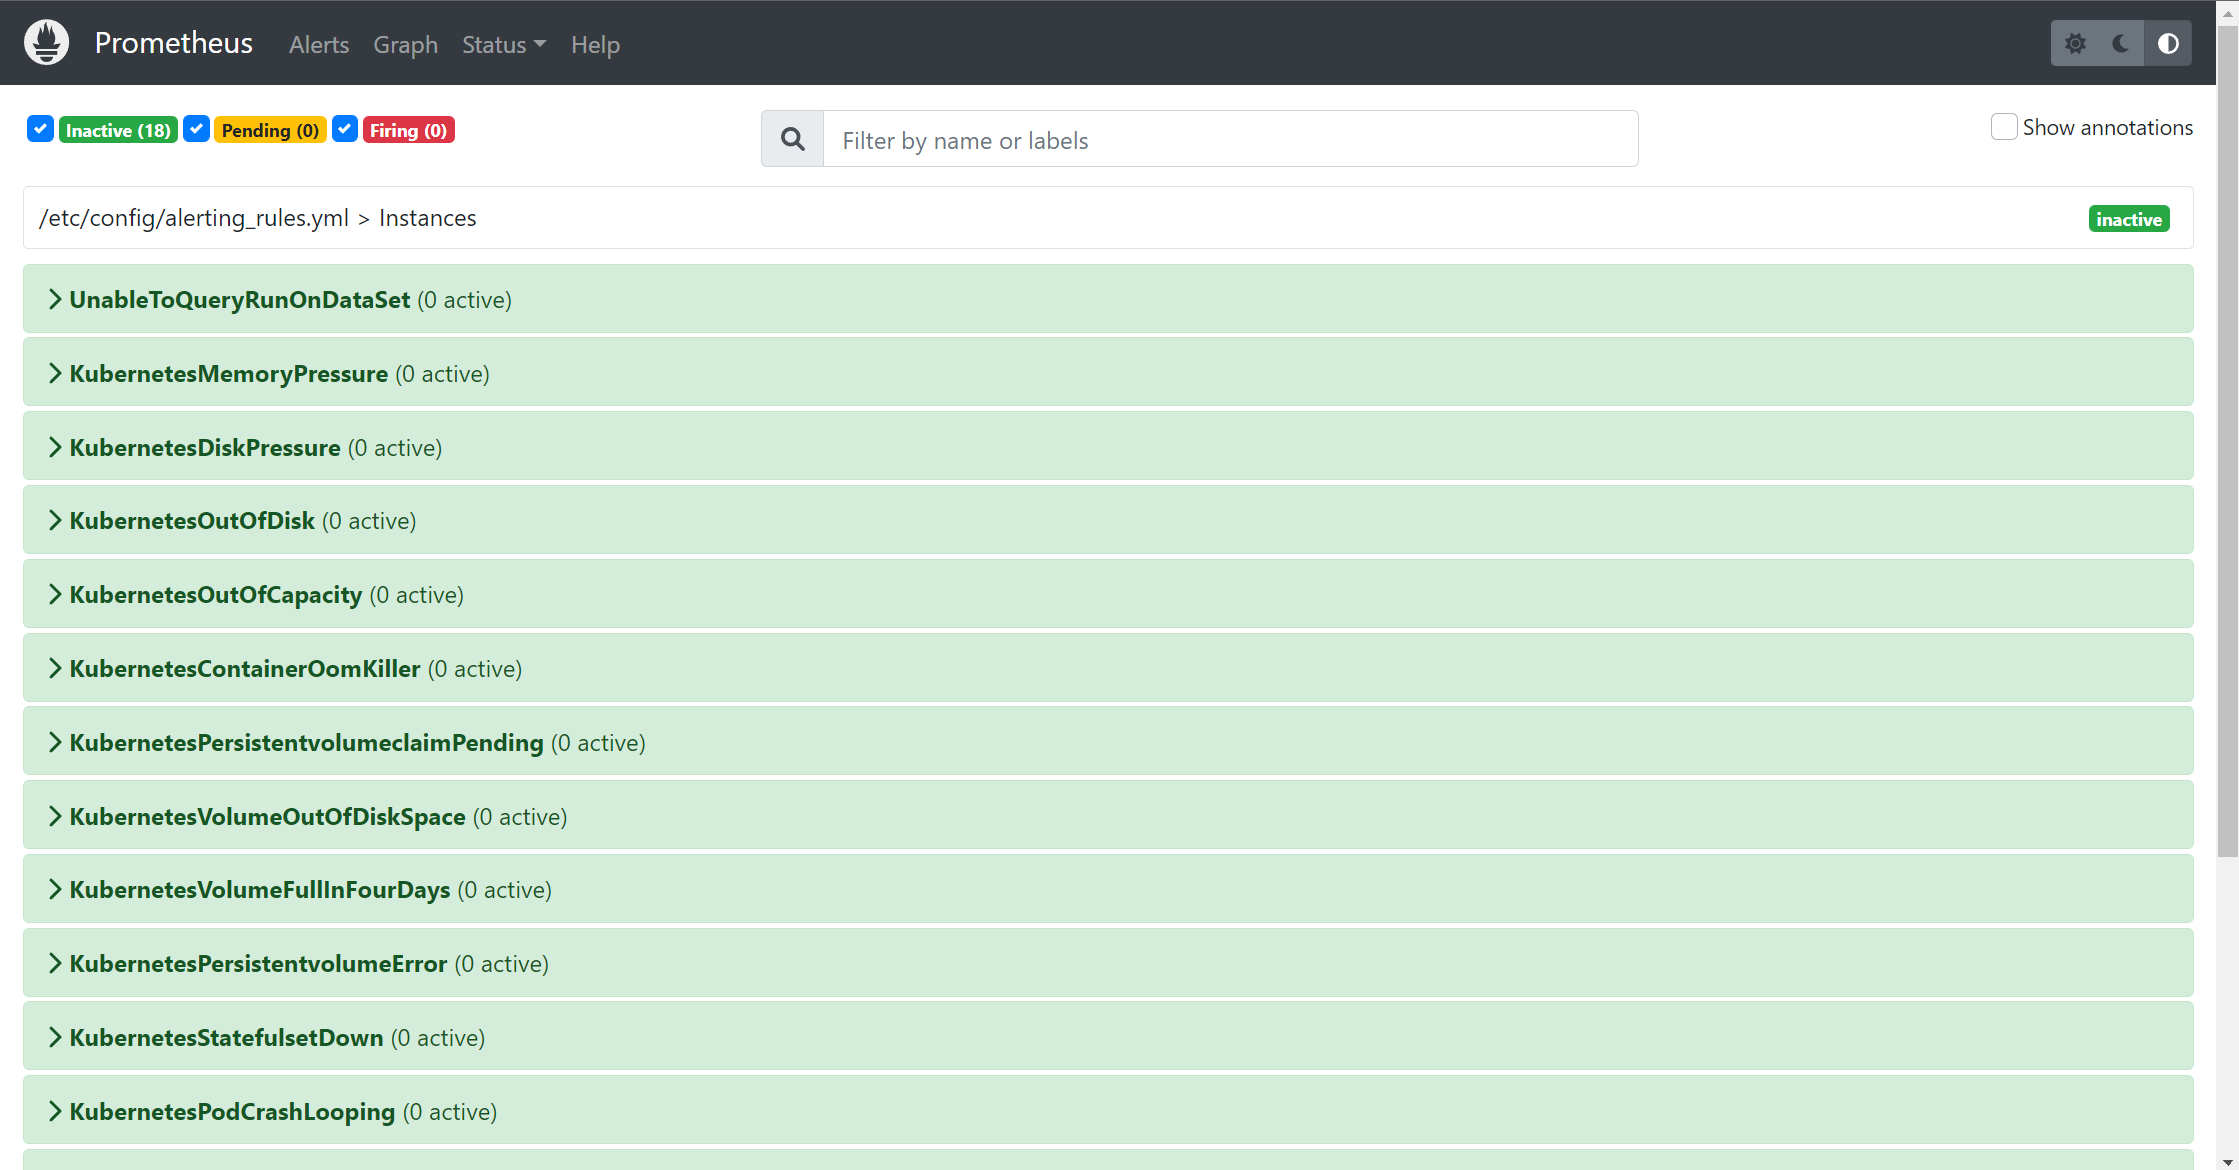Expand KubernetesPersistentvolumeclaimPending alert rule
2239x1170 pixels.
(1108, 742)
